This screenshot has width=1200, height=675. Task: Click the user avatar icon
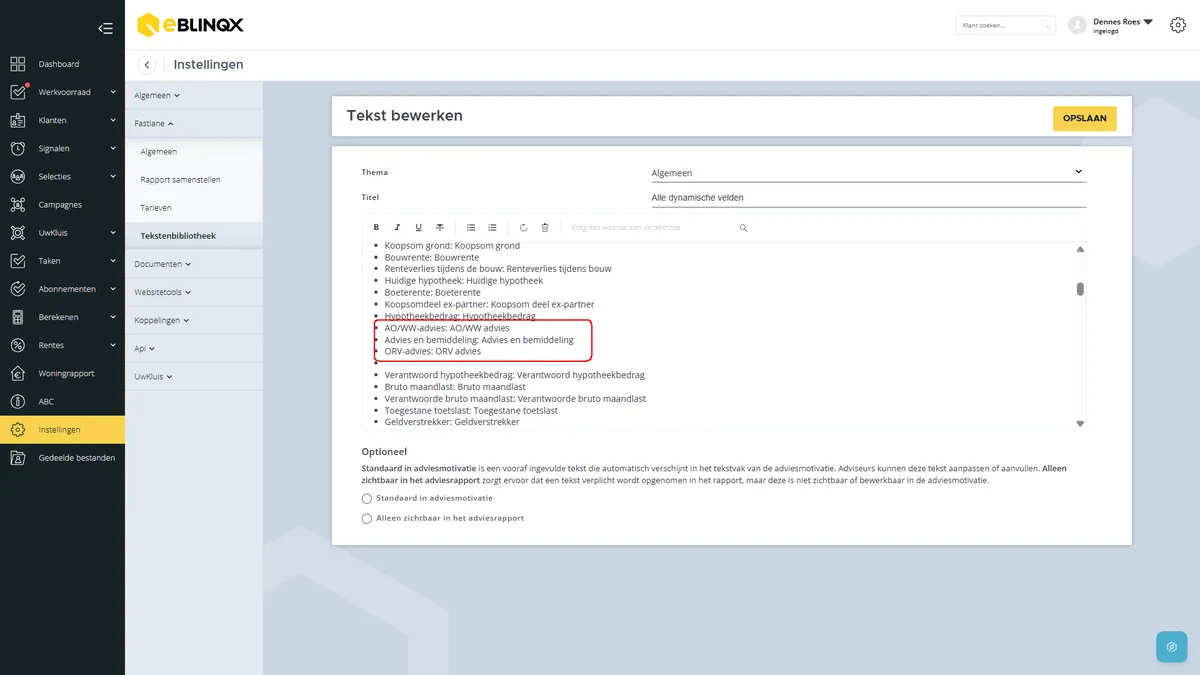tap(1077, 25)
